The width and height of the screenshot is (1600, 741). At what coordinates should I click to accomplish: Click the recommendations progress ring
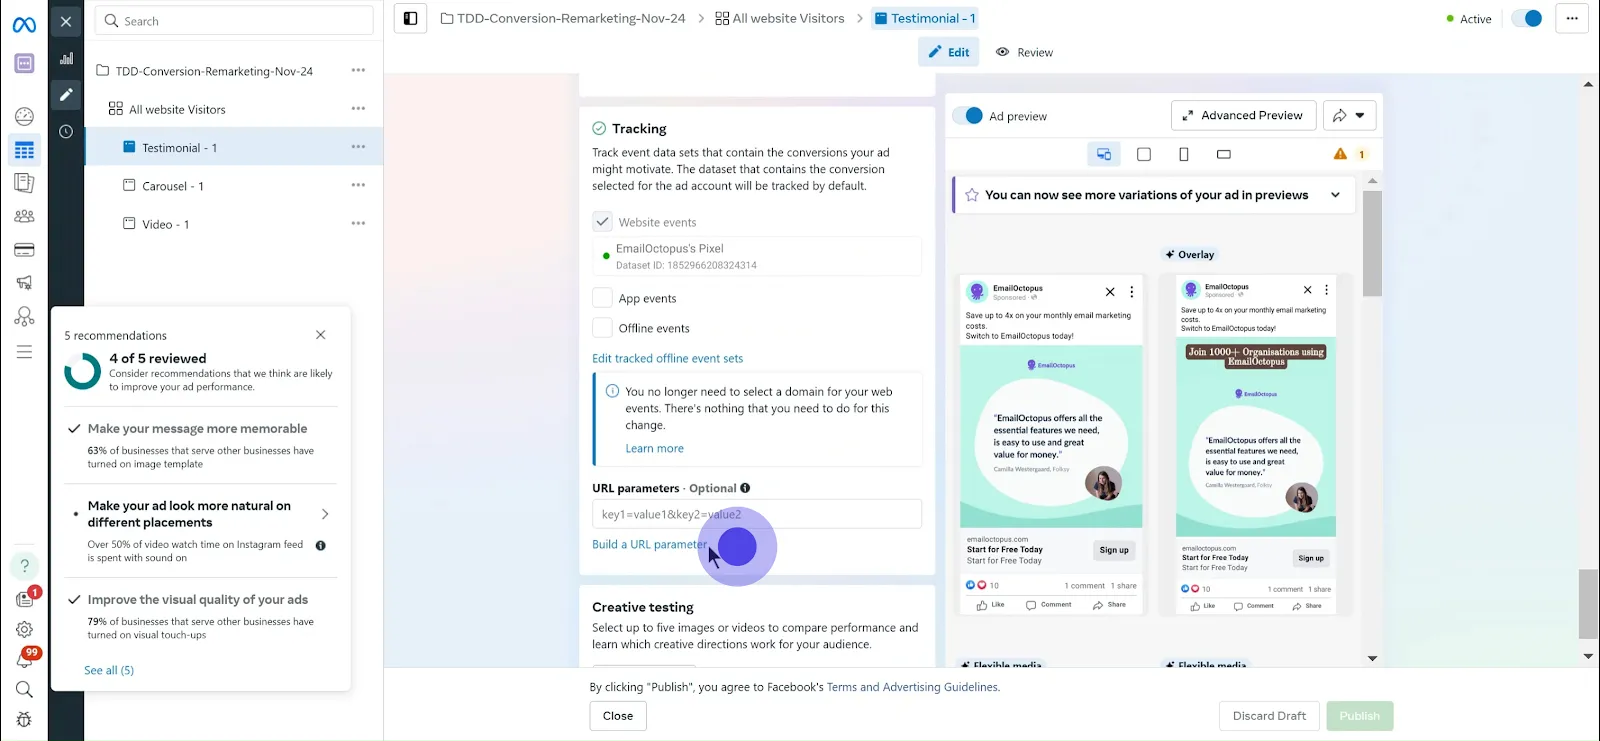tap(82, 371)
